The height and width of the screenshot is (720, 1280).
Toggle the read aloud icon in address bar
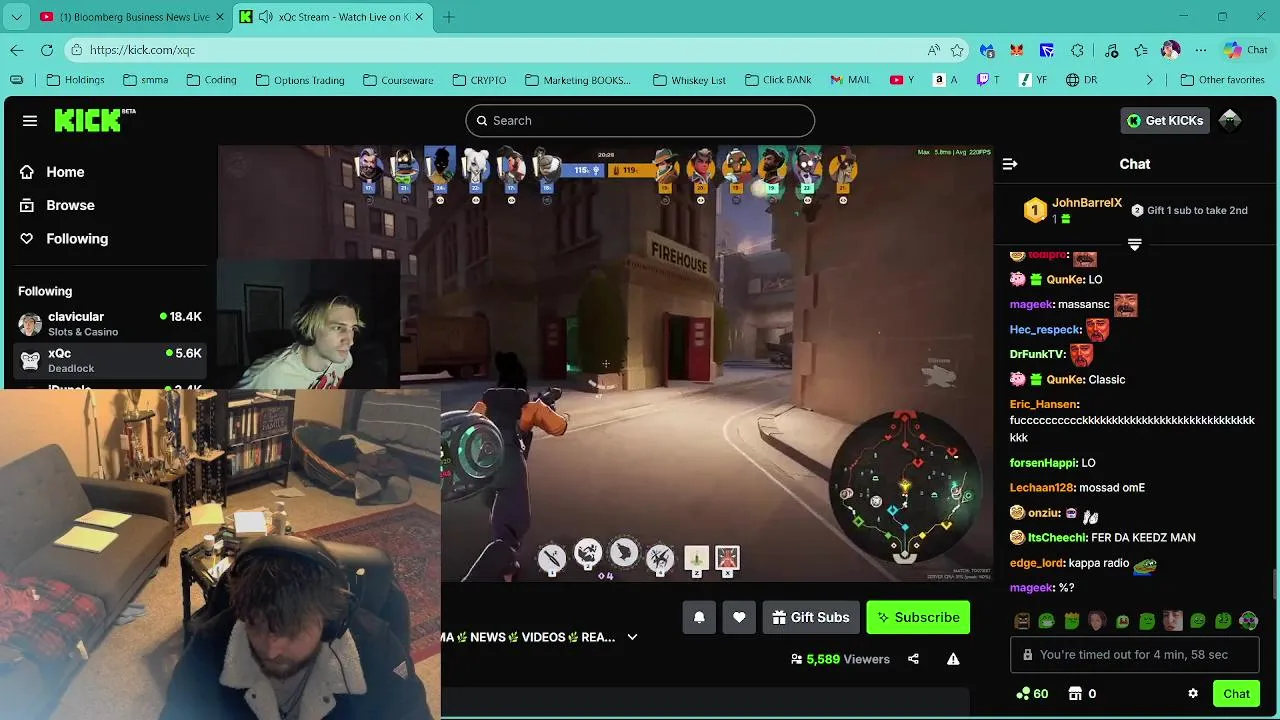click(933, 50)
